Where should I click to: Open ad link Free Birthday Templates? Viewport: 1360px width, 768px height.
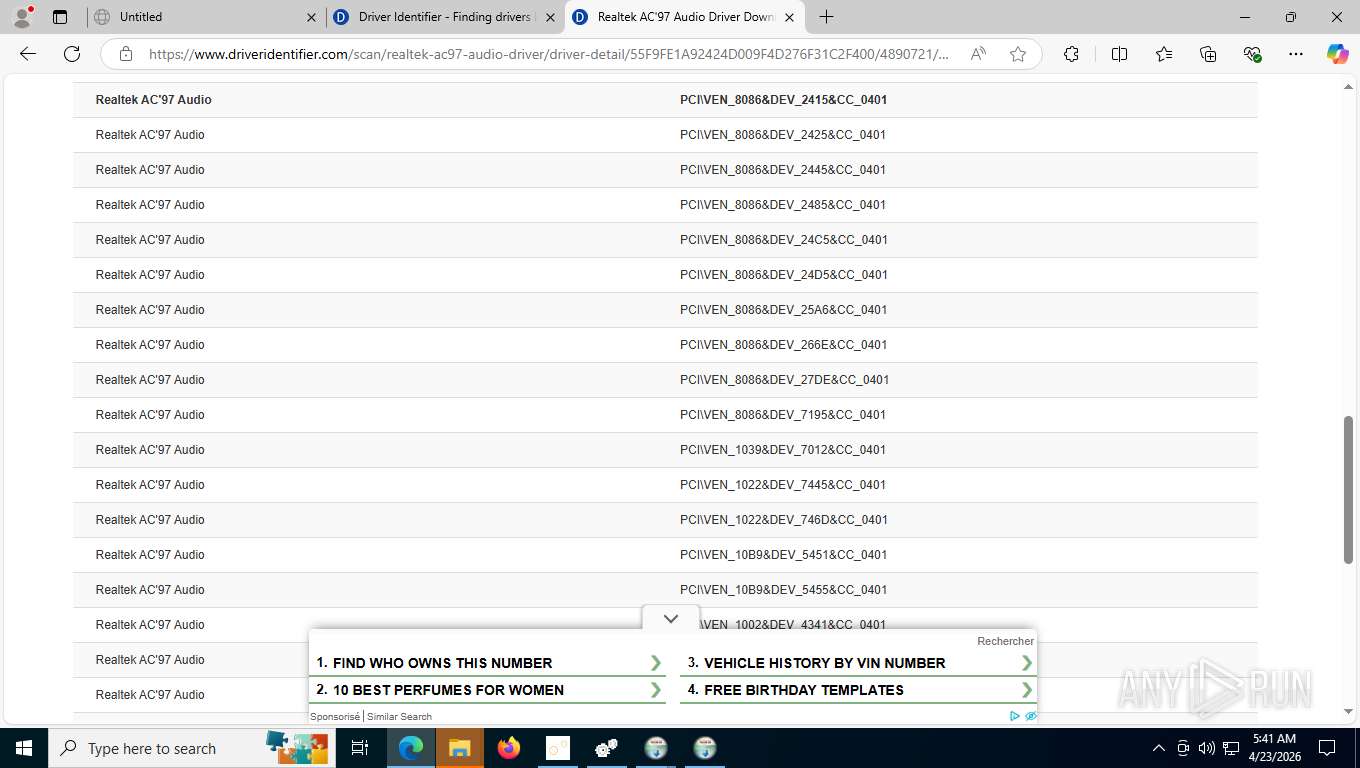(x=859, y=690)
